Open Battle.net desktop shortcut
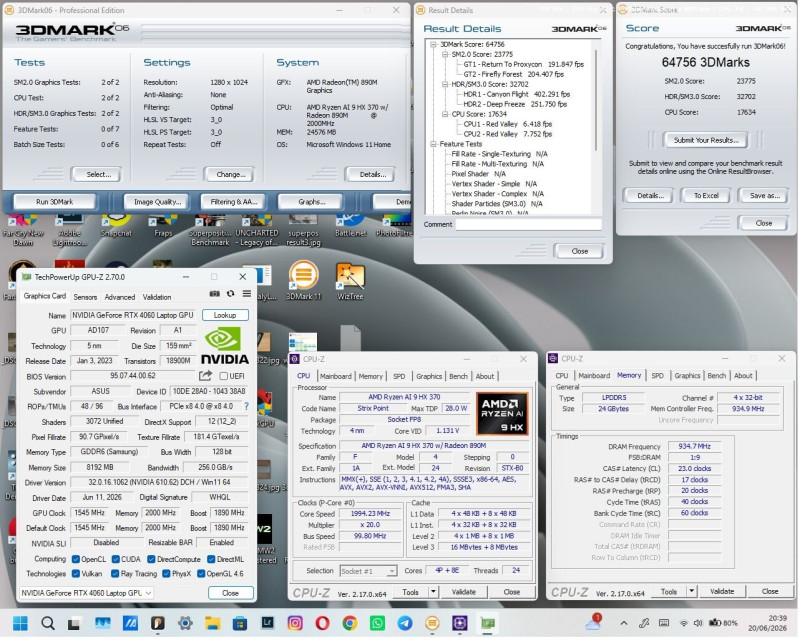800x643 pixels. click(x=351, y=226)
